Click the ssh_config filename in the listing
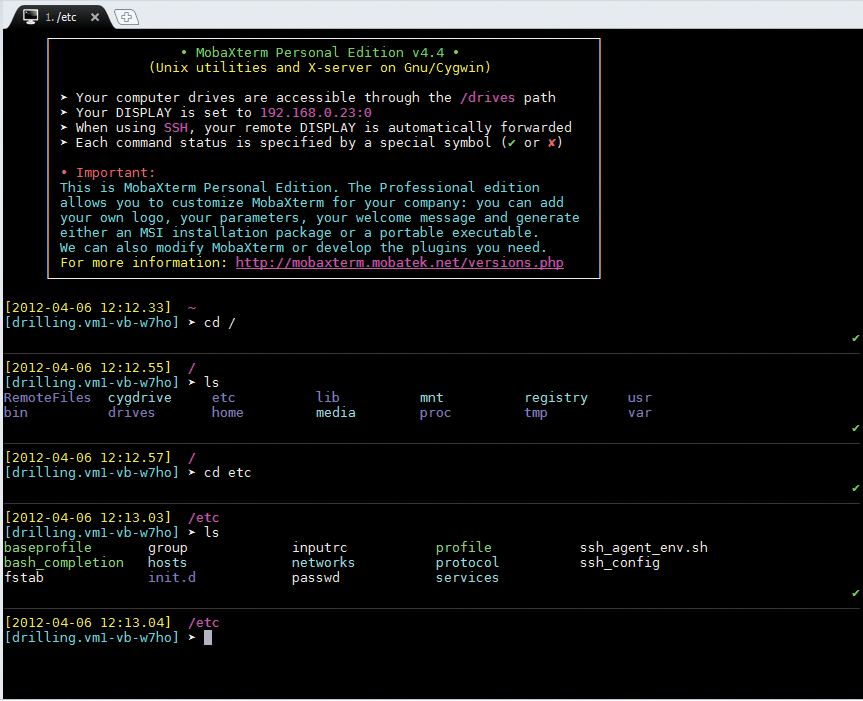Screen dimensions: 863x701 619,562
